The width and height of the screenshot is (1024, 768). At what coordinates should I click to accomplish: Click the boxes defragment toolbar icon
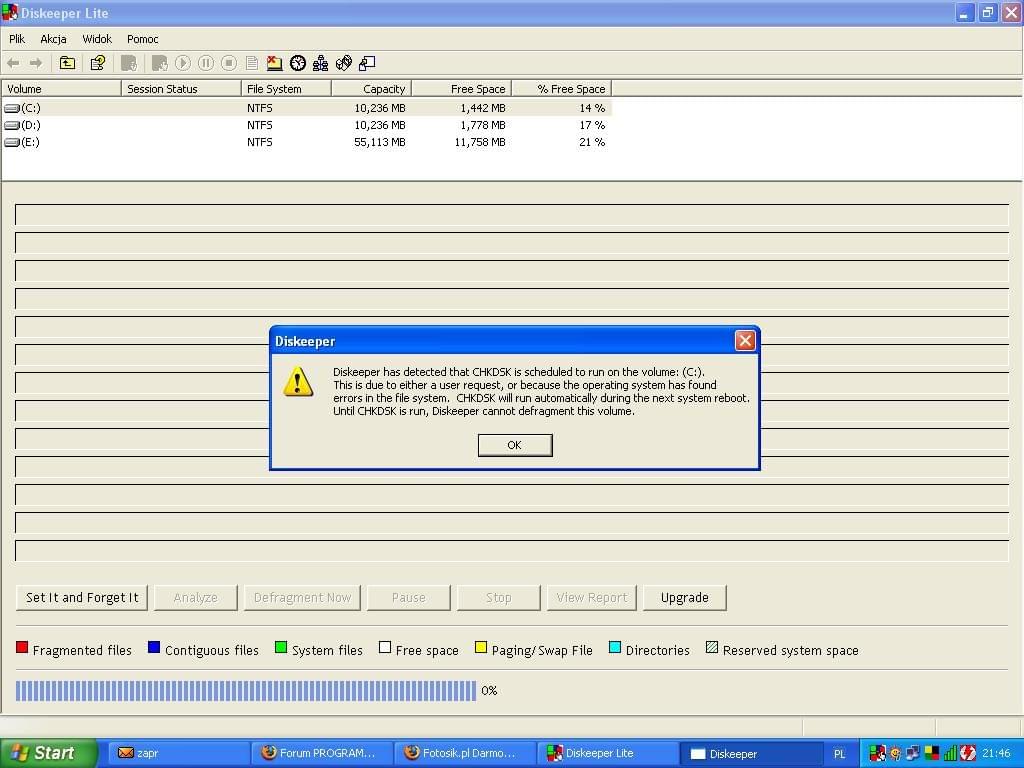click(344, 63)
